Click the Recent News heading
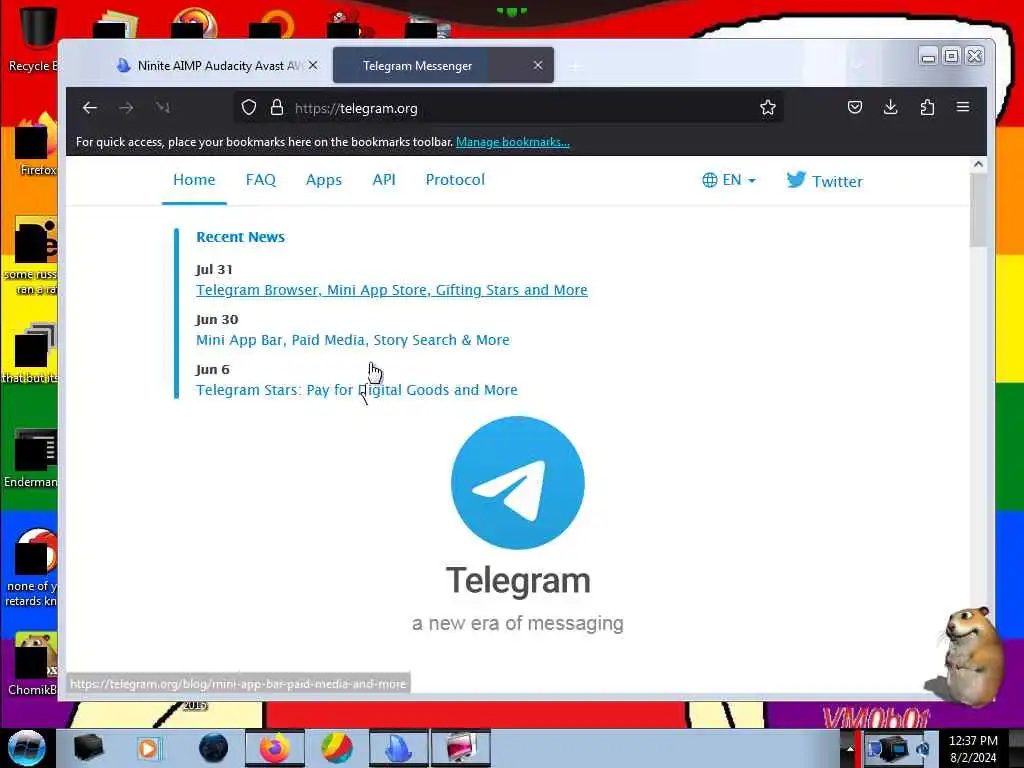This screenshot has height=768, width=1024. click(x=240, y=237)
